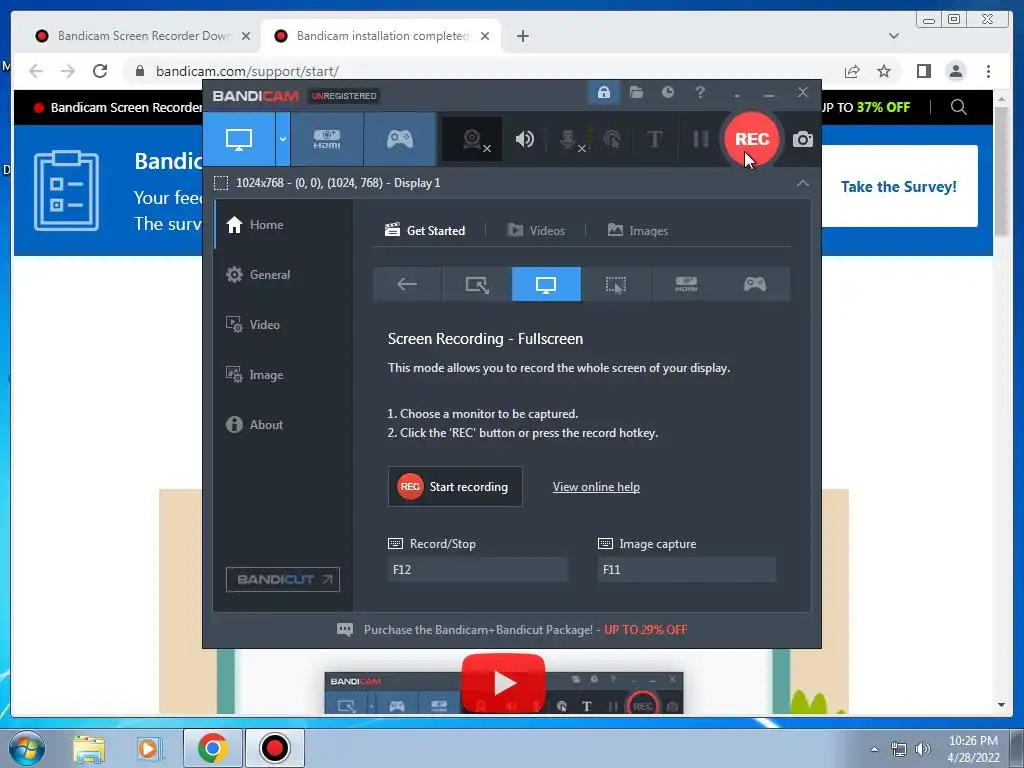Toggle the webcam overlay icon
This screenshot has width=1024, height=768.
click(x=473, y=139)
